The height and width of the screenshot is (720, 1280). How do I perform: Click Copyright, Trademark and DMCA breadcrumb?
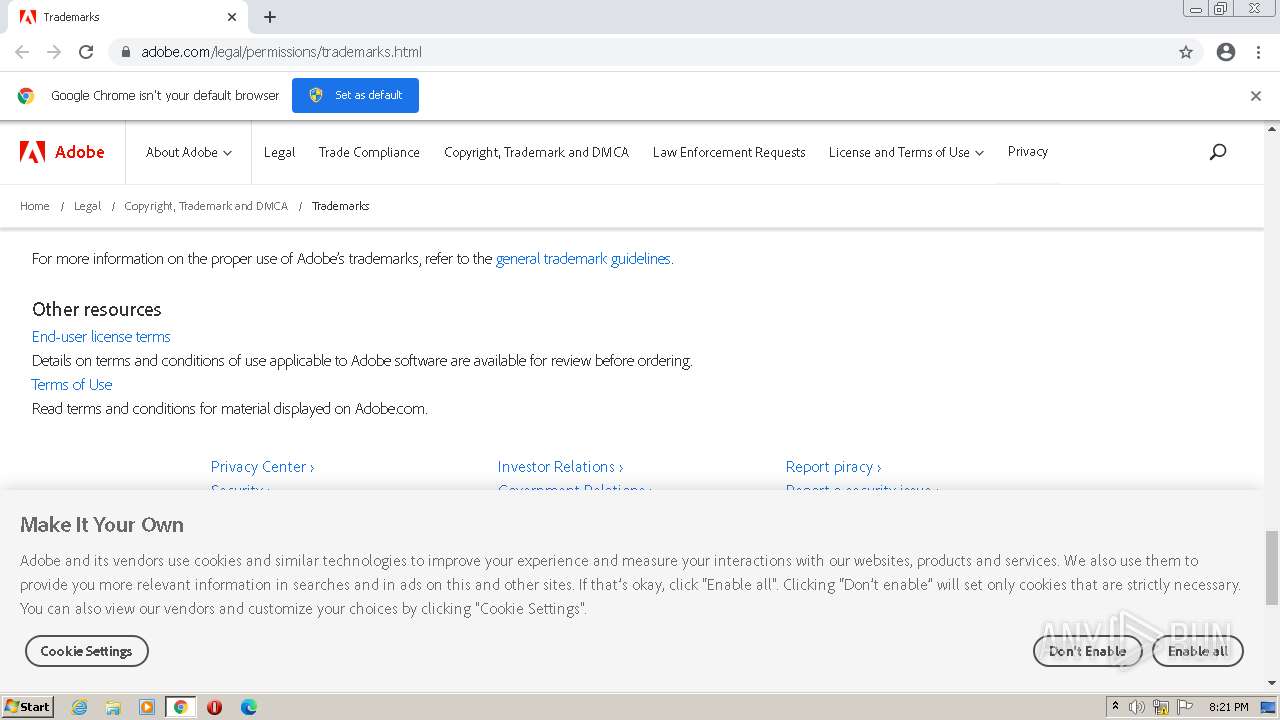(x=206, y=206)
